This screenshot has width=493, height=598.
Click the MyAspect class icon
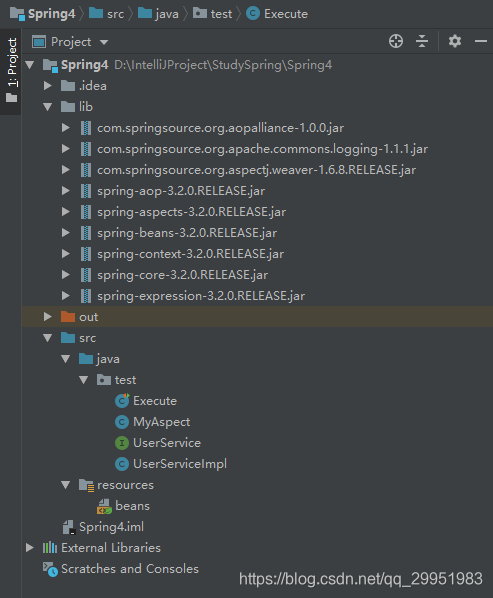click(122, 422)
